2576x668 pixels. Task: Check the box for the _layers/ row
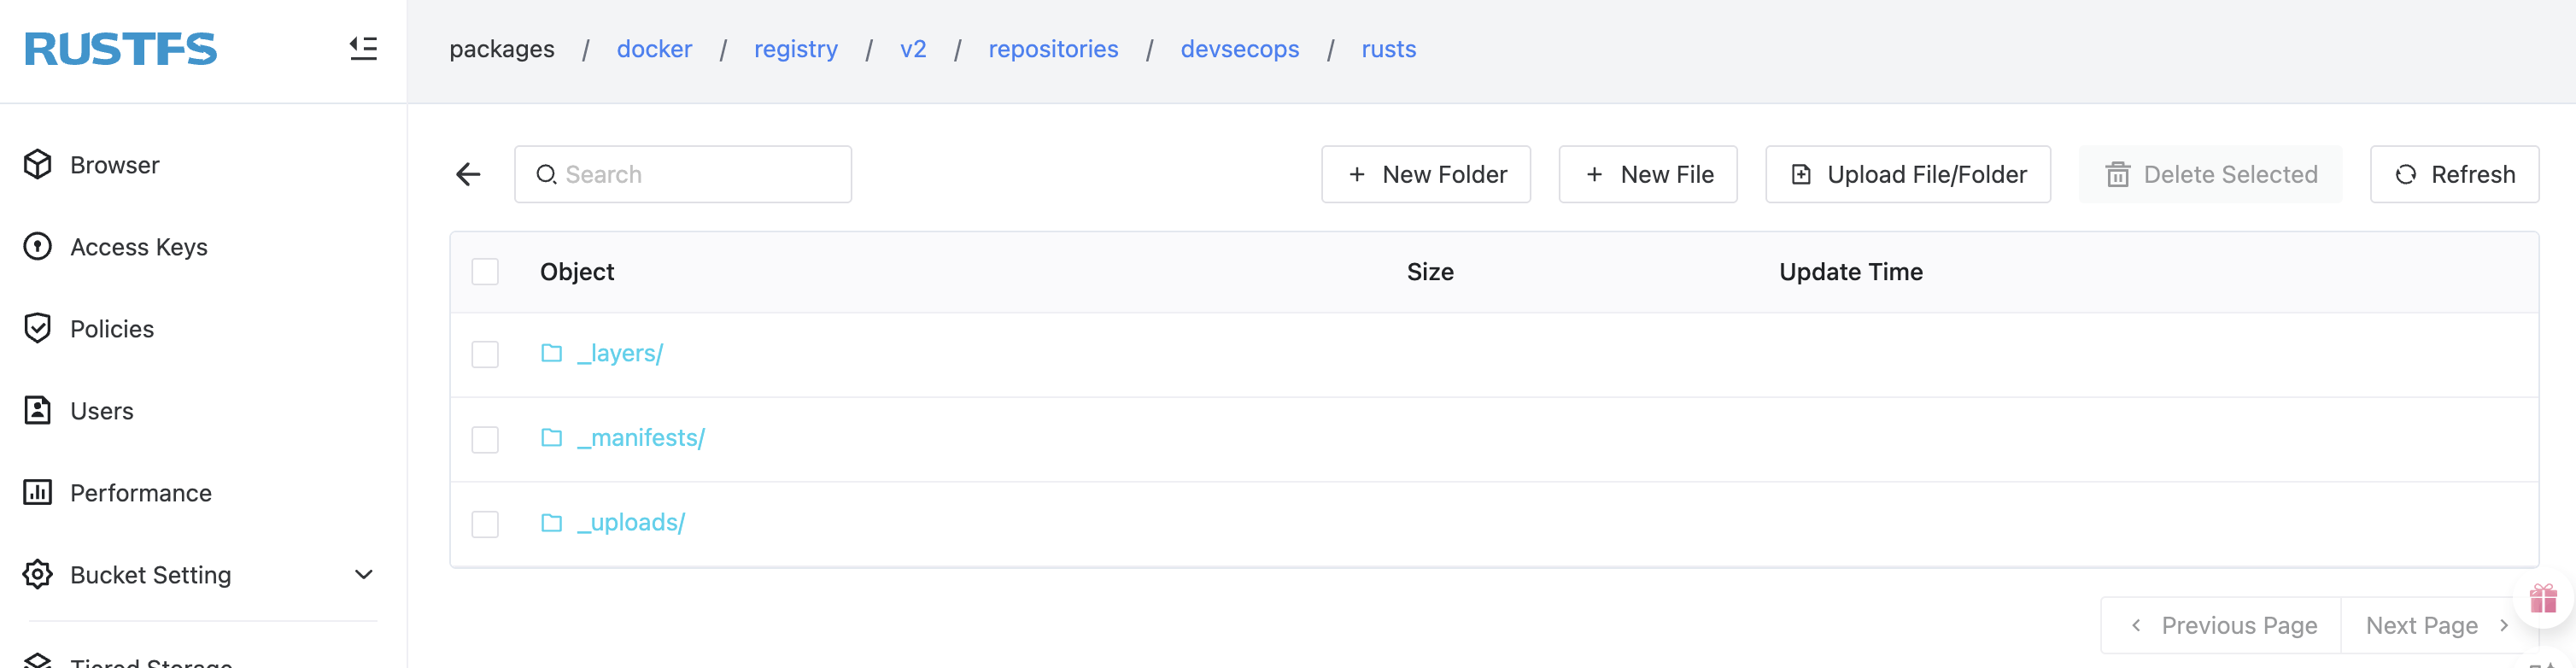(485, 354)
